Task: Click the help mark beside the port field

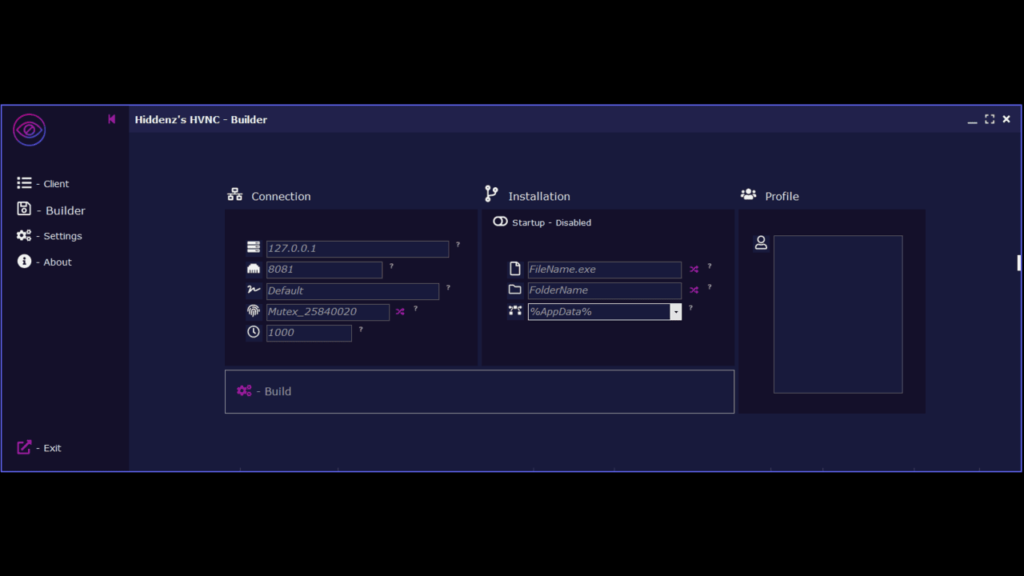Action: pos(391,266)
